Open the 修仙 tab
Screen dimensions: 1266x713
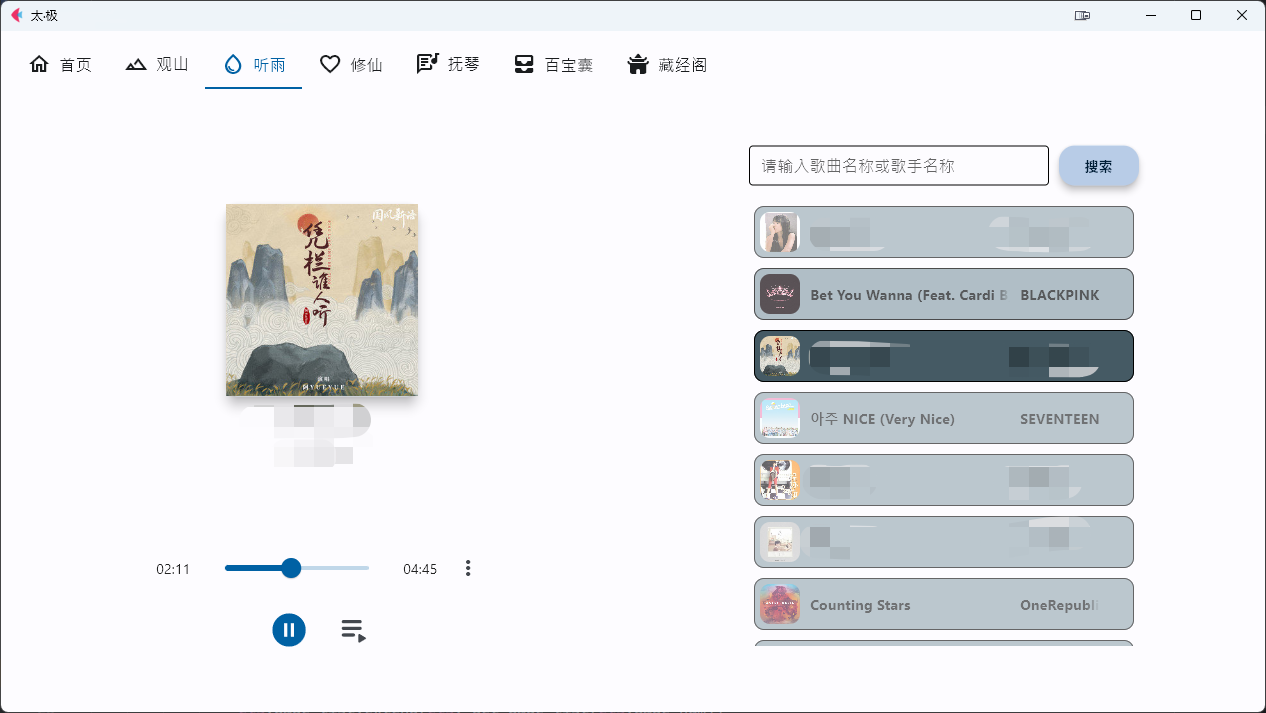[x=351, y=65]
